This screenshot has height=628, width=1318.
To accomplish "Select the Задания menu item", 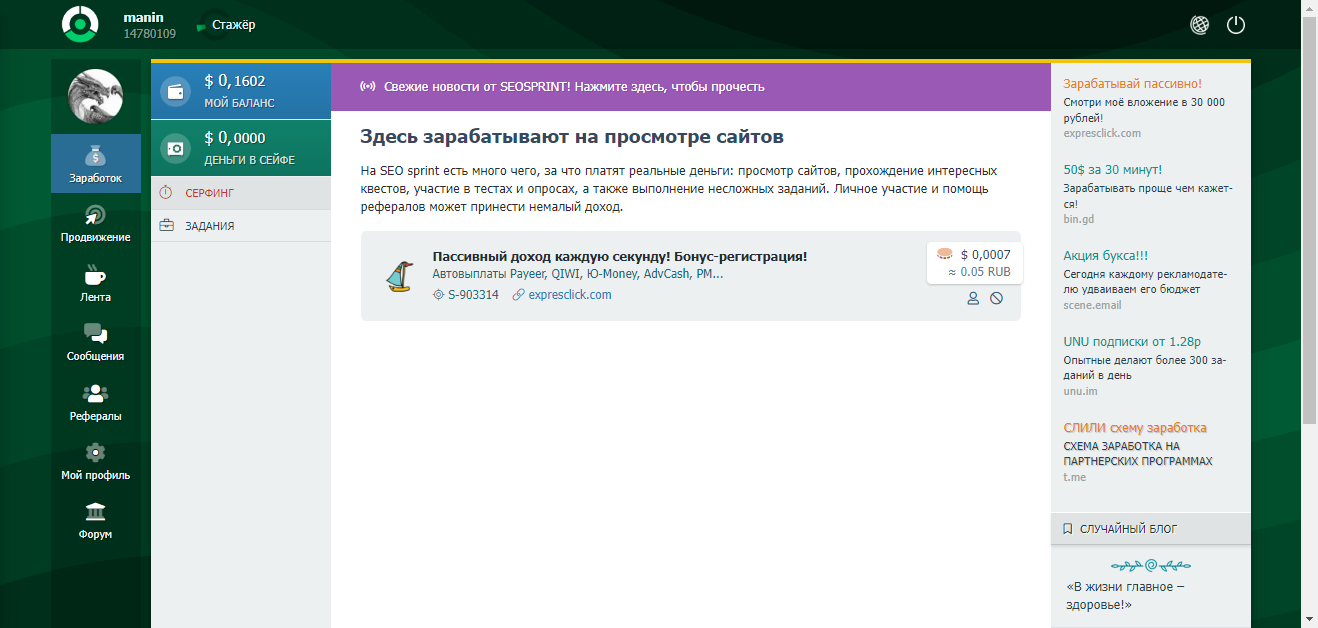I will (241, 226).
